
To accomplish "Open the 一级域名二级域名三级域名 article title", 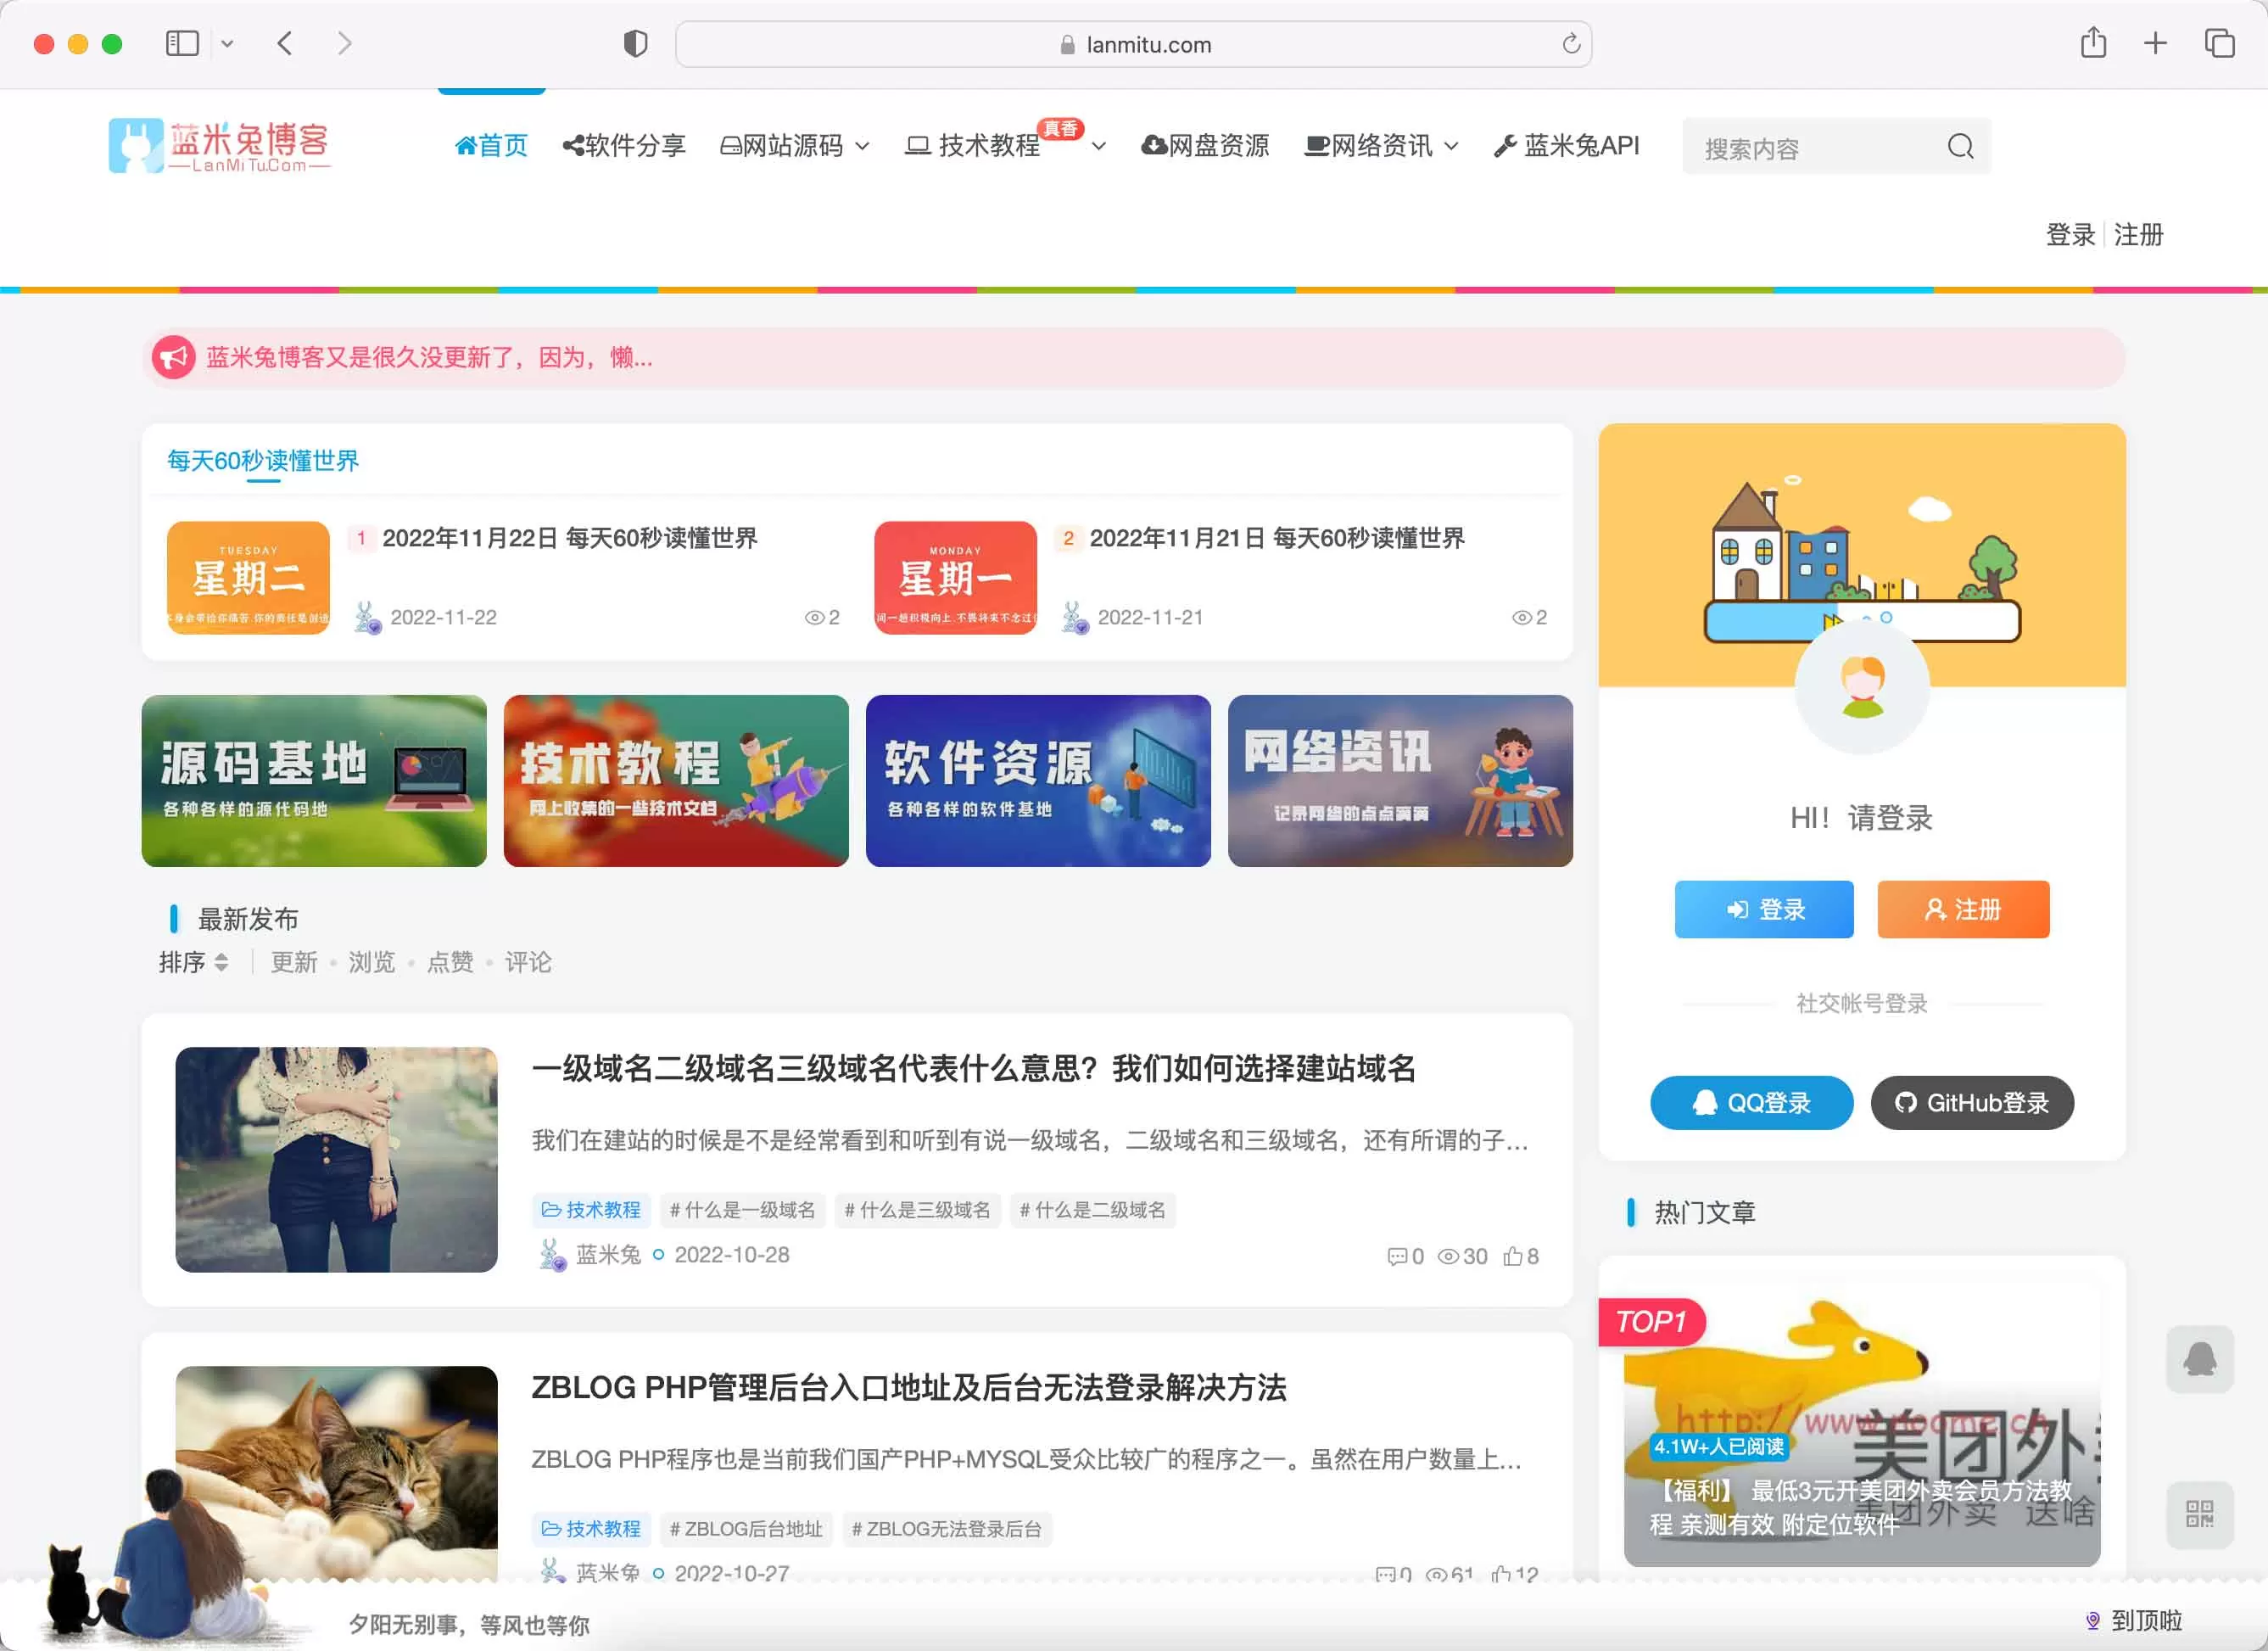I will coord(973,1068).
